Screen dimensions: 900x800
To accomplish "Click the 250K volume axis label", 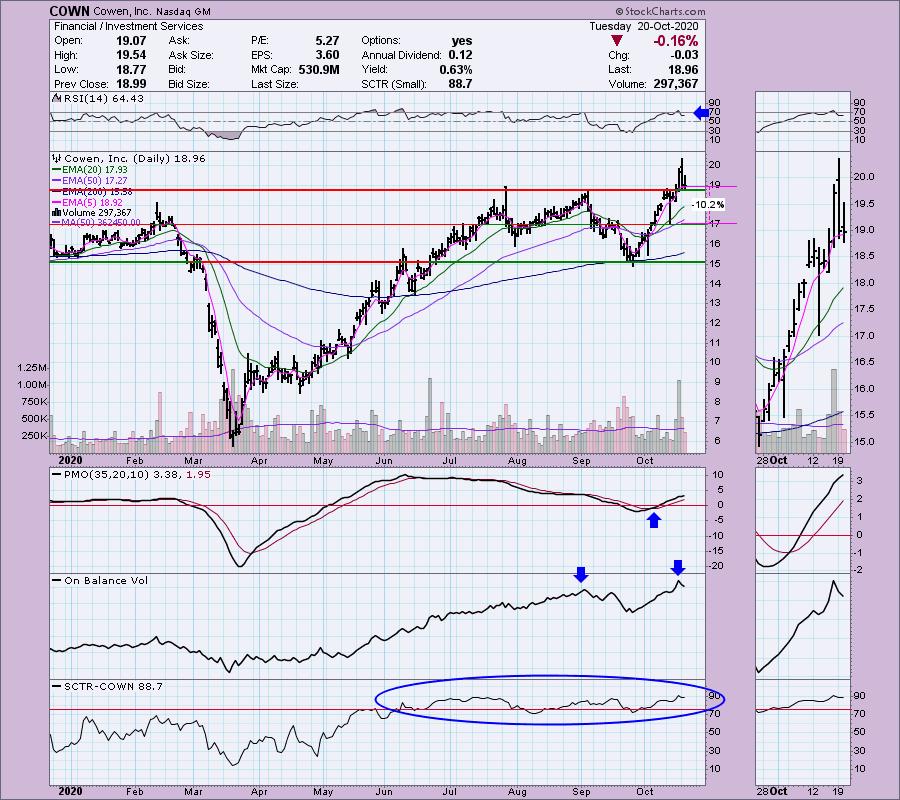I will point(34,436).
